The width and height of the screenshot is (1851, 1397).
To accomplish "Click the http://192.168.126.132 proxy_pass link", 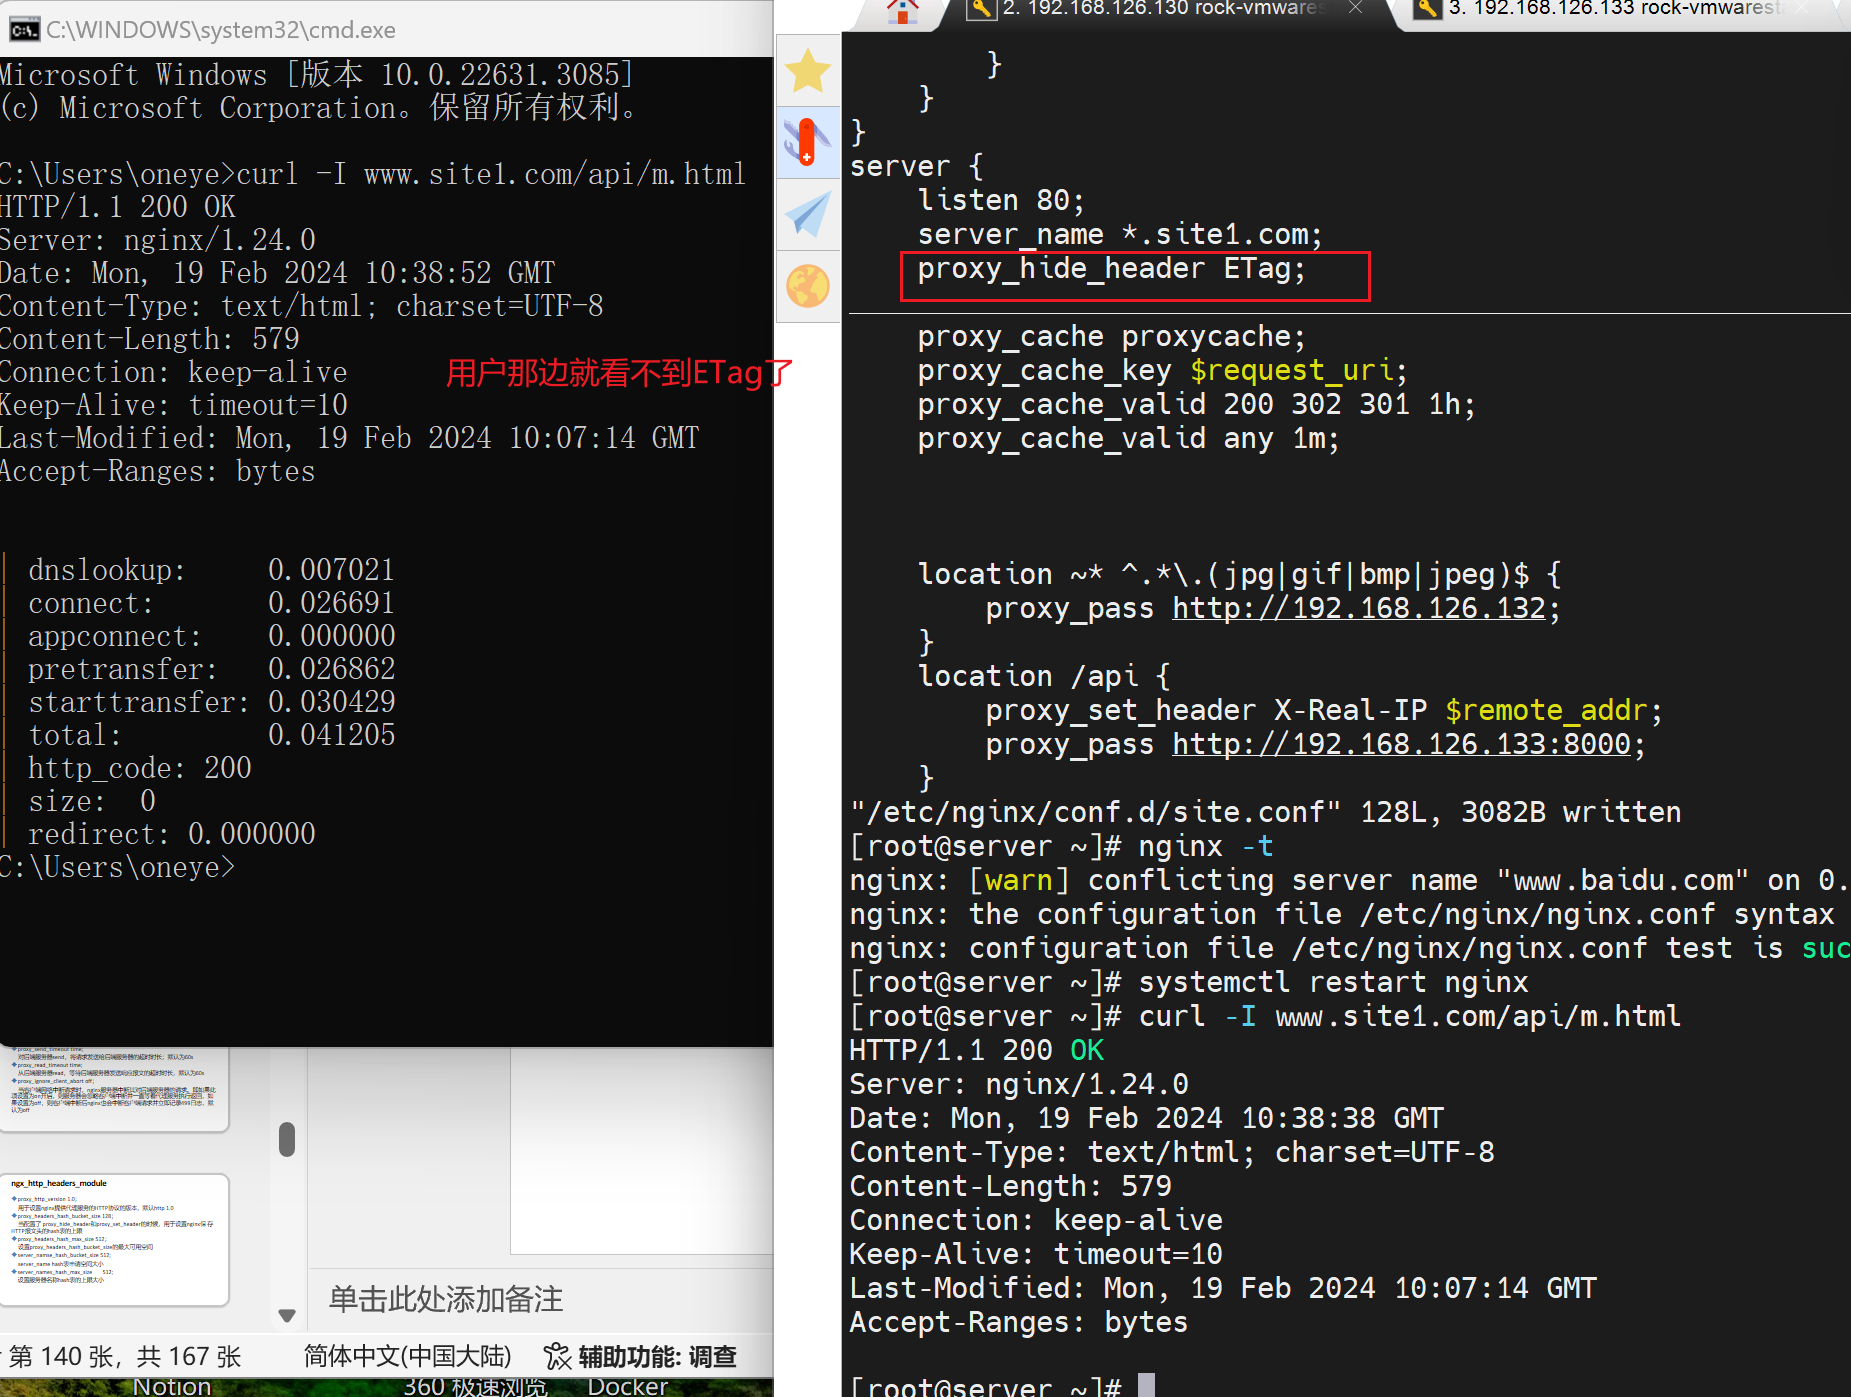I will 1359,608.
